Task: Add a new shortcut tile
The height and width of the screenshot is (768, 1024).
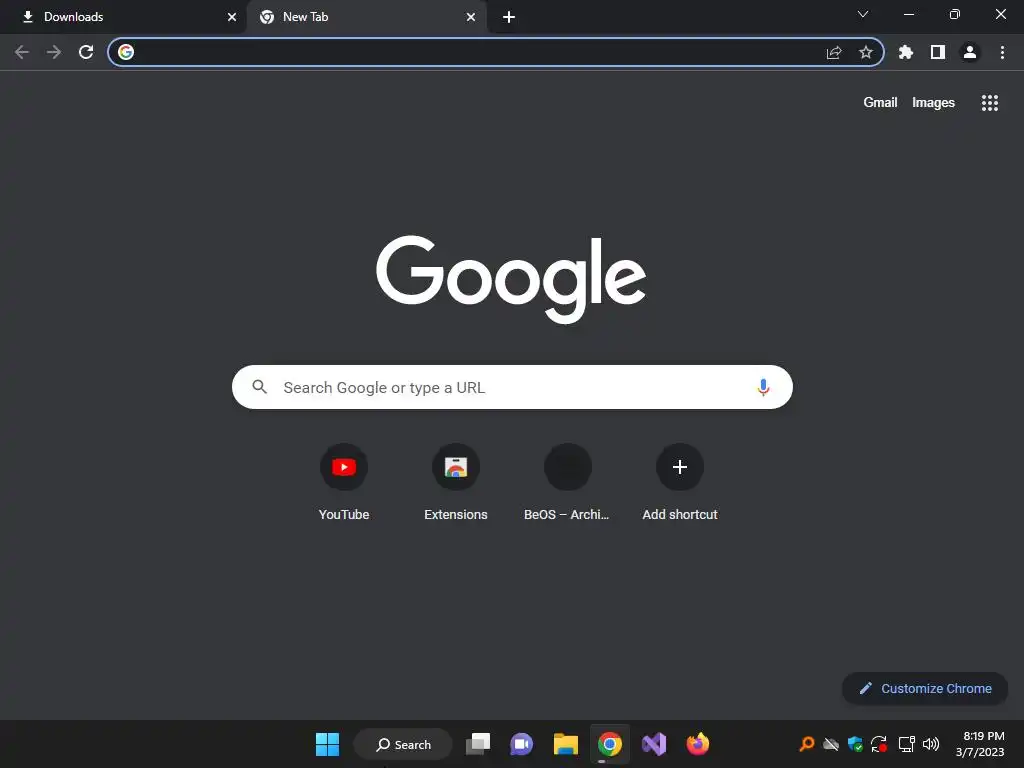Action: (x=680, y=482)
